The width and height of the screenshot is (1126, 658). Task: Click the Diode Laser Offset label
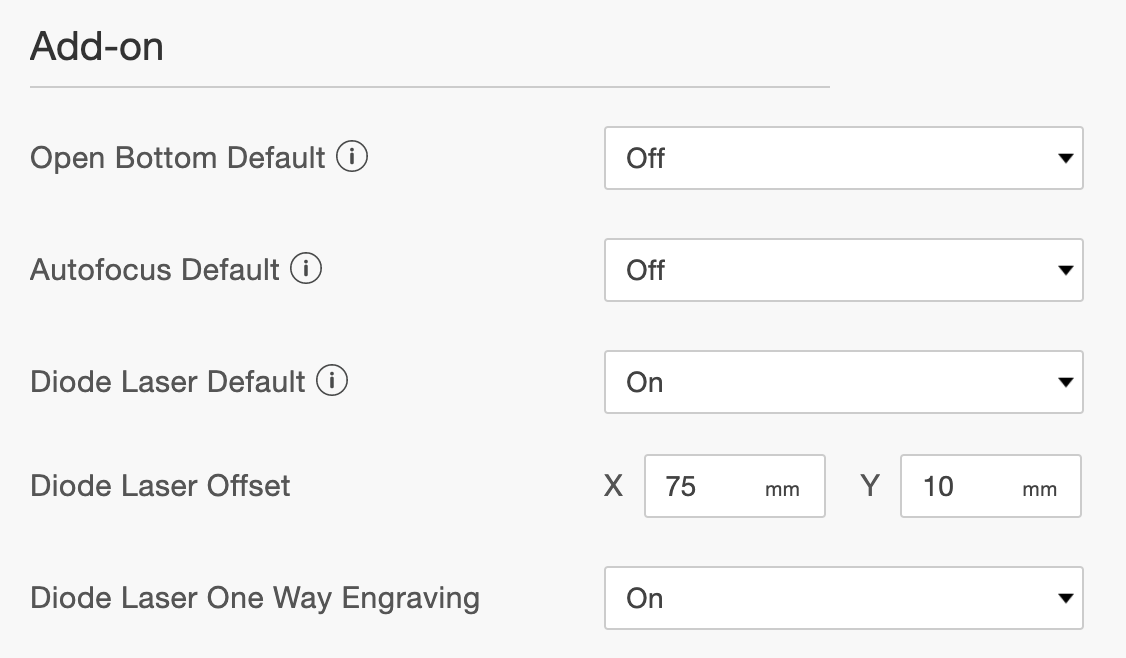tap(160, 486)
